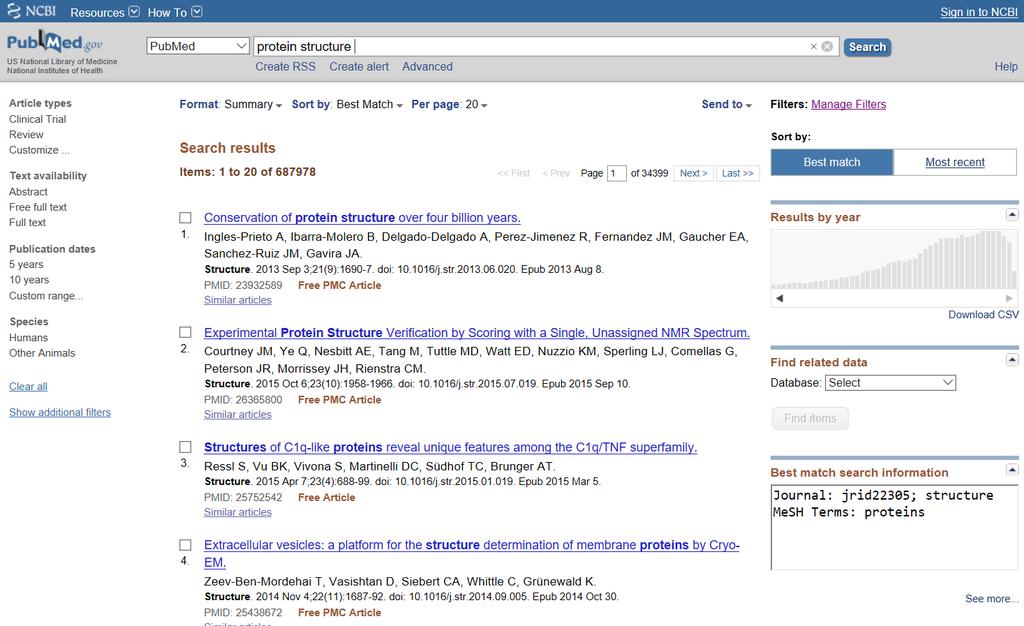
Task: Click the round gray clear-search icon
Action: (x=827, y=46)
